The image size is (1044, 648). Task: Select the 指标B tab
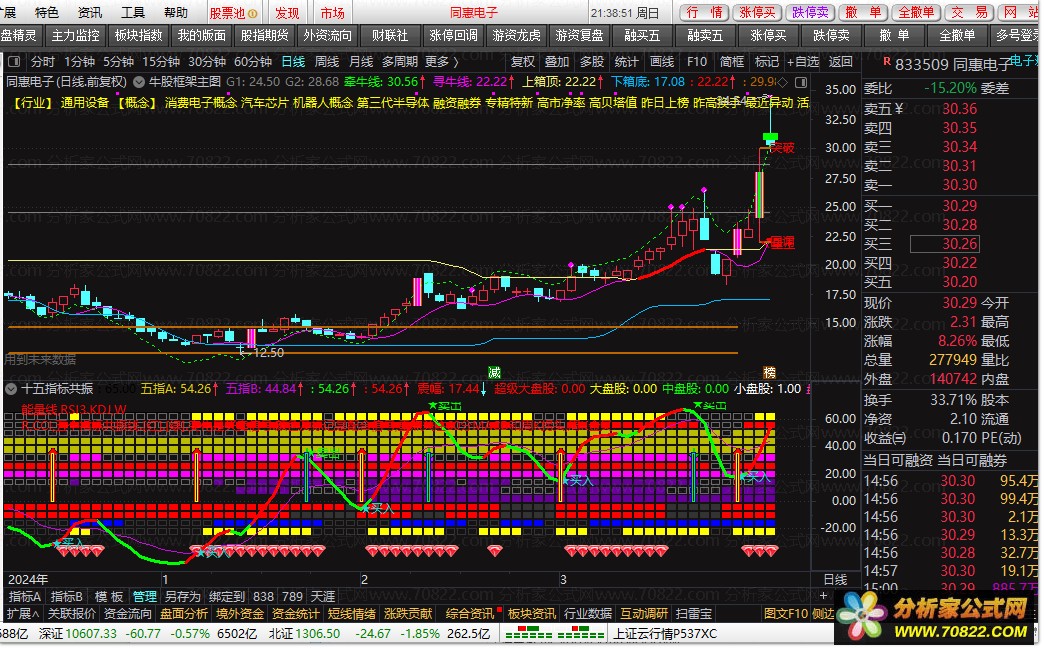pyautogui.click(x=67, y=597)
